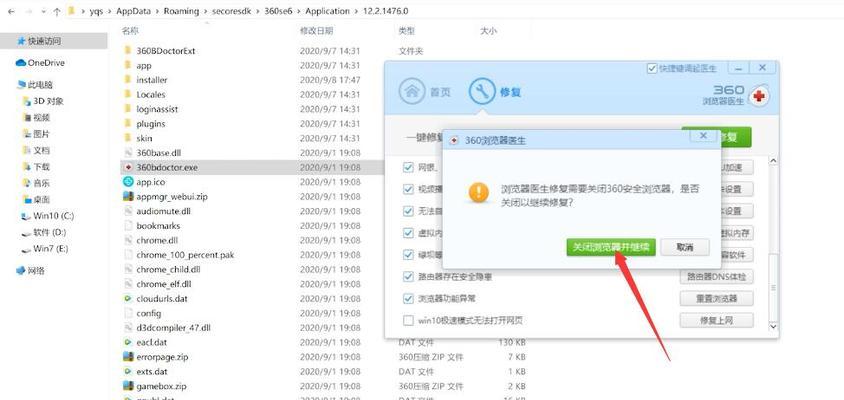Image resolution: width=844 pixels, height=400 pixels.
Task: Click the Win10 (C:) drive icon
Action: pyautogui.click(x=26, y=216)
